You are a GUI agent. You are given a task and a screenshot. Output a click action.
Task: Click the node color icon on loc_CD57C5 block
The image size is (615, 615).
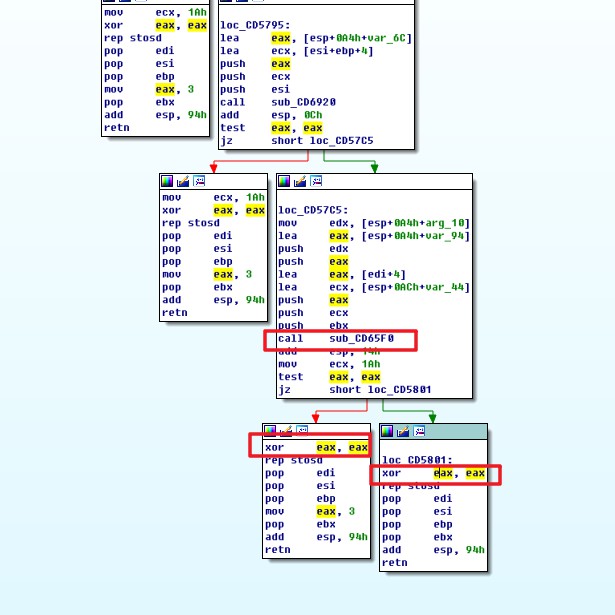(284, 181)
